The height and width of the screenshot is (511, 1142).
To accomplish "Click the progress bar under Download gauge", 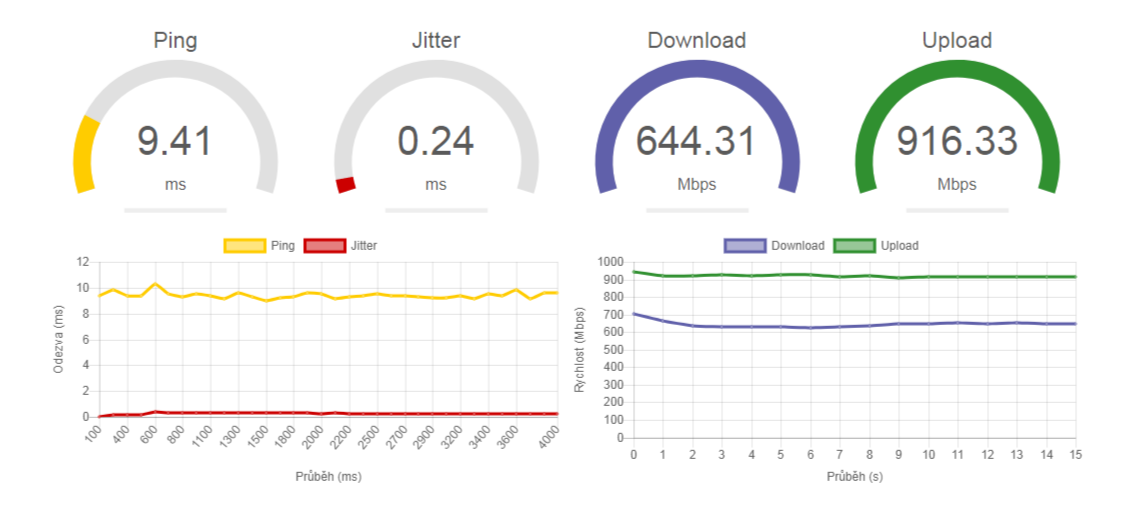I will (x=697, y=210).
